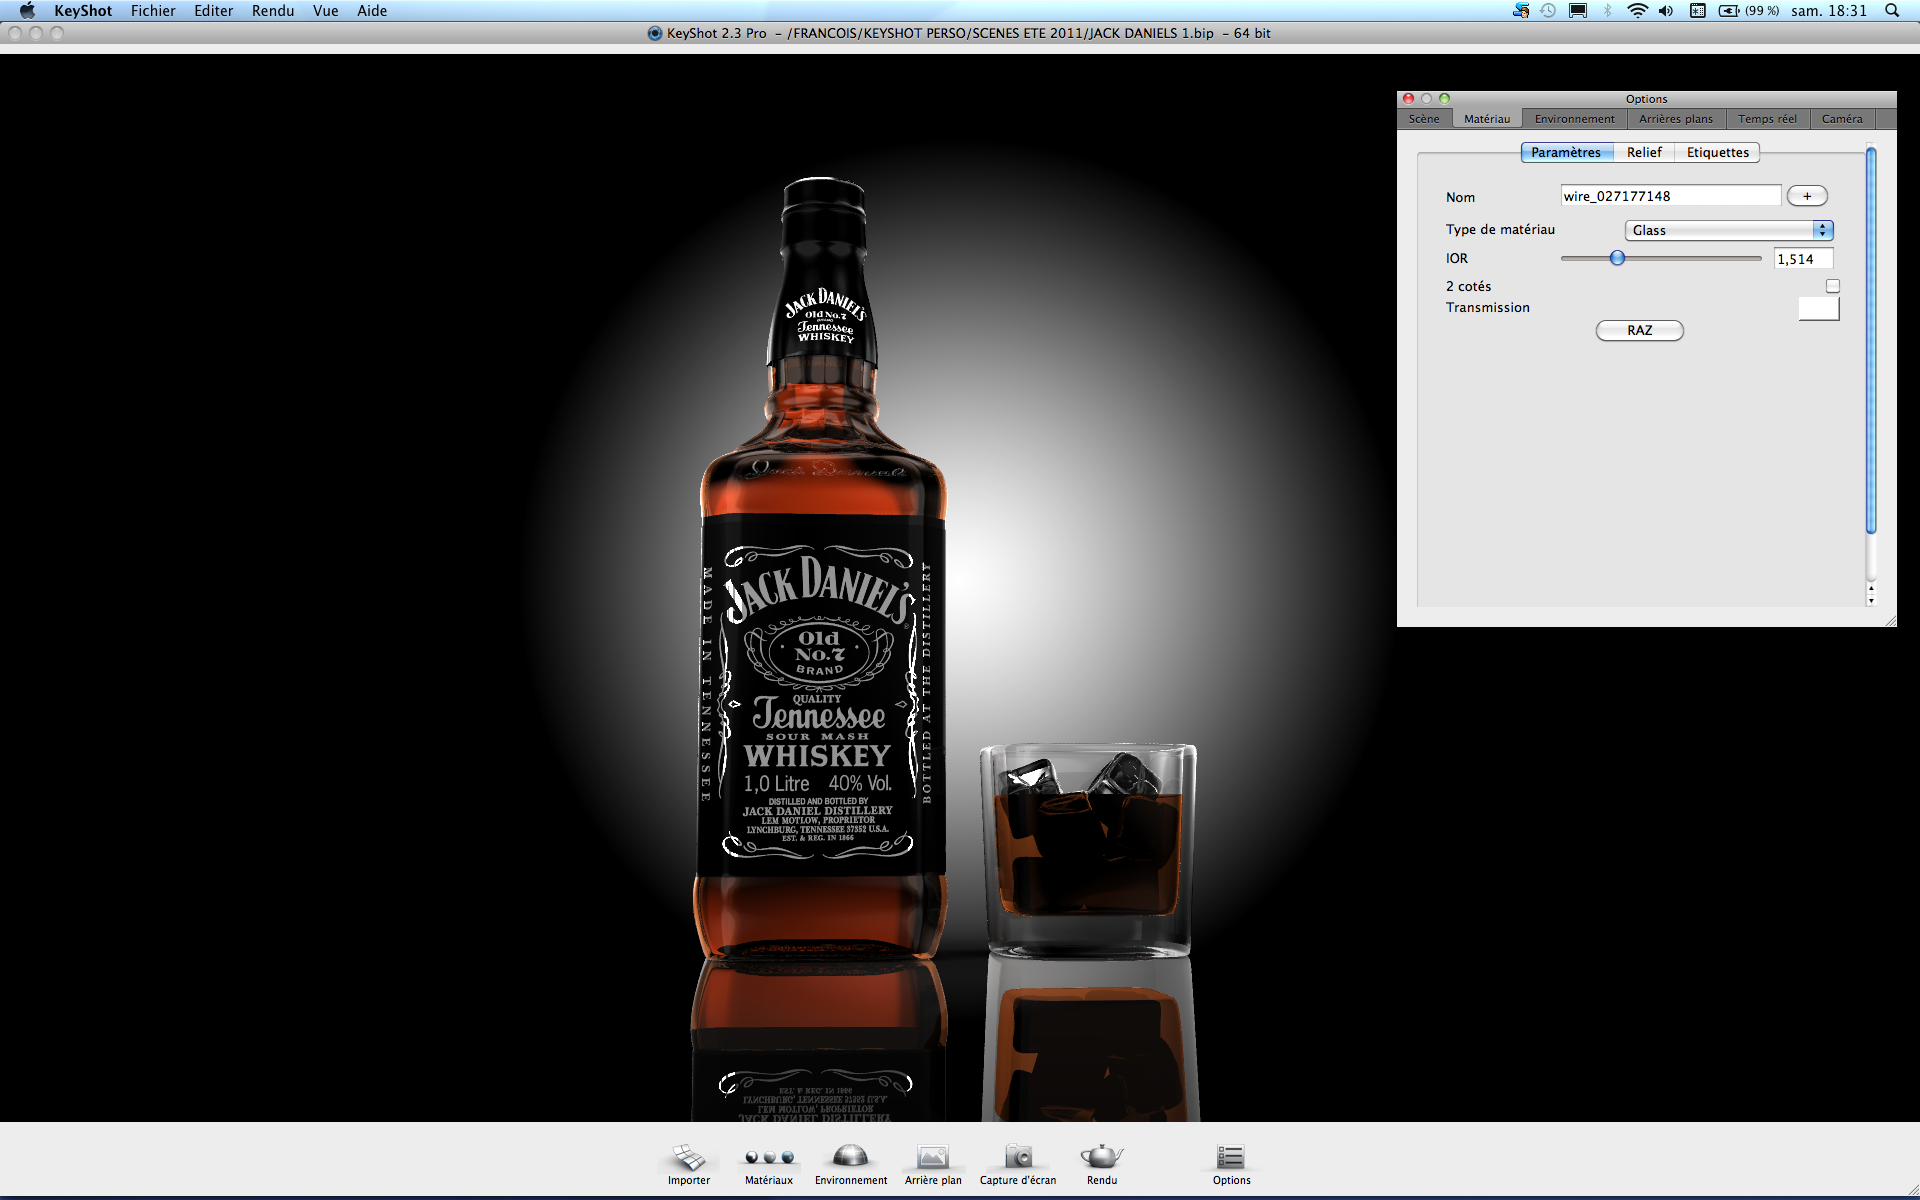Open the Caméra tab

[1841, 119]
